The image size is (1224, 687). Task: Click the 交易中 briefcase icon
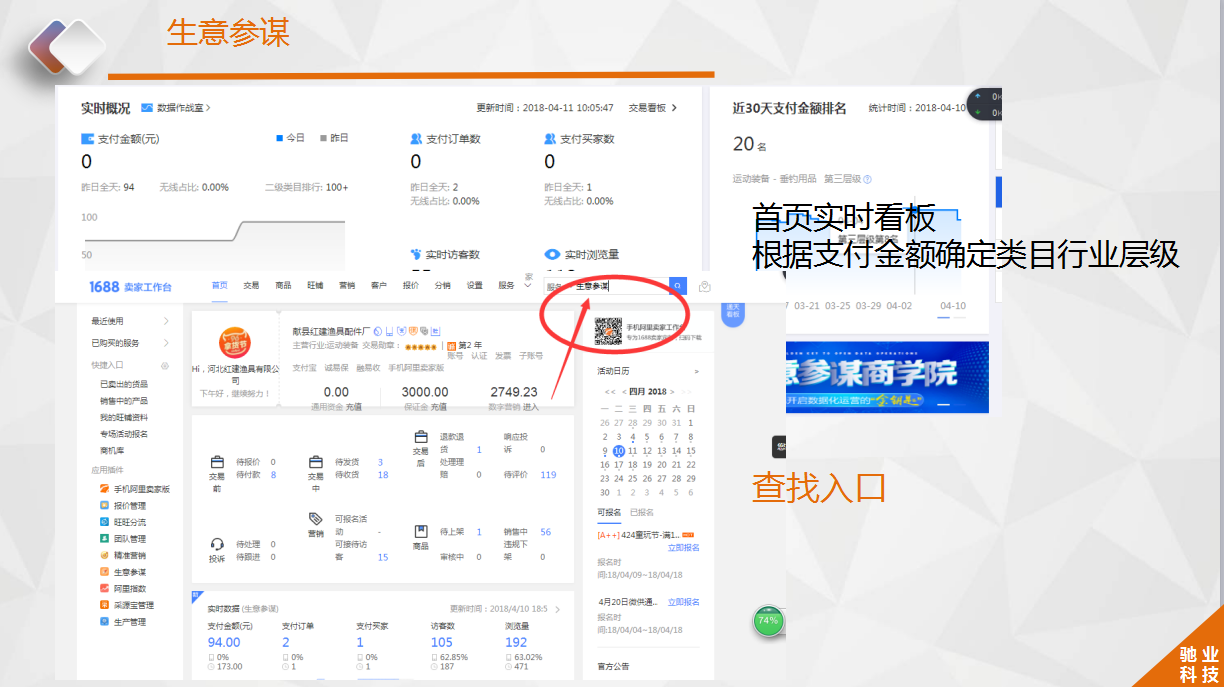[x=316, y=463]
